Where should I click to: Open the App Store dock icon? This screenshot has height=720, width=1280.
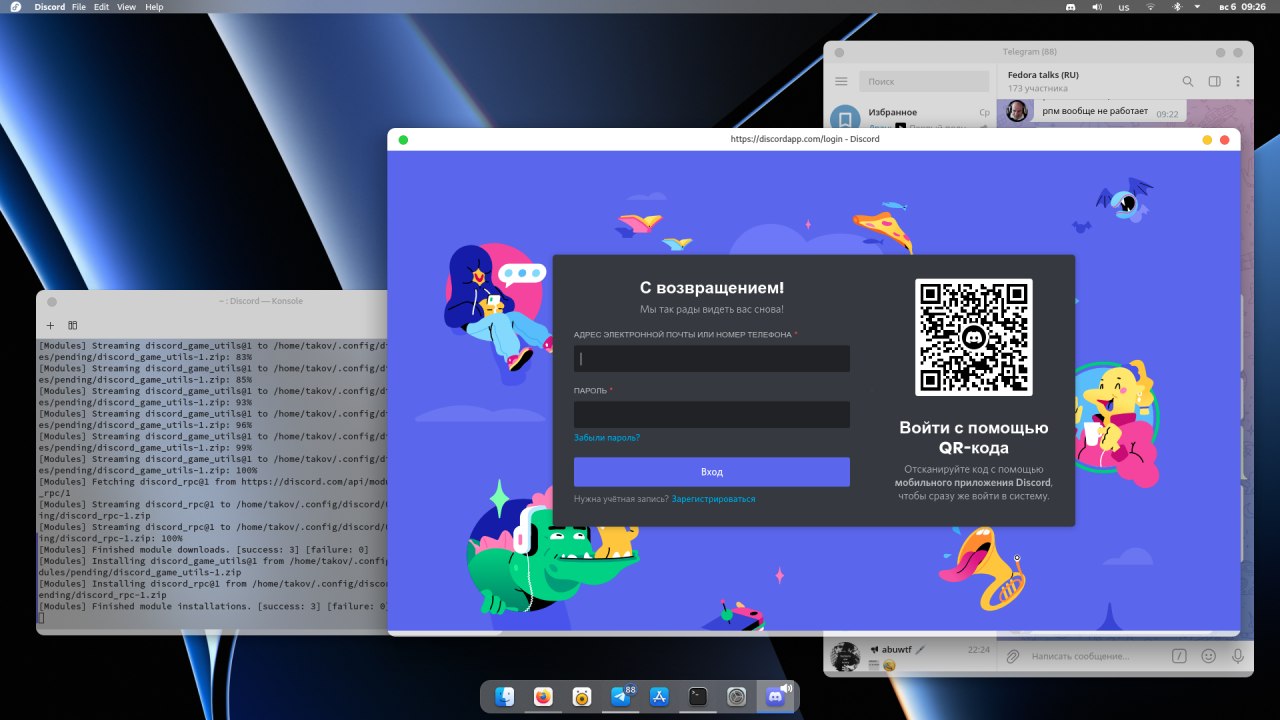click(x=659, y=697)
